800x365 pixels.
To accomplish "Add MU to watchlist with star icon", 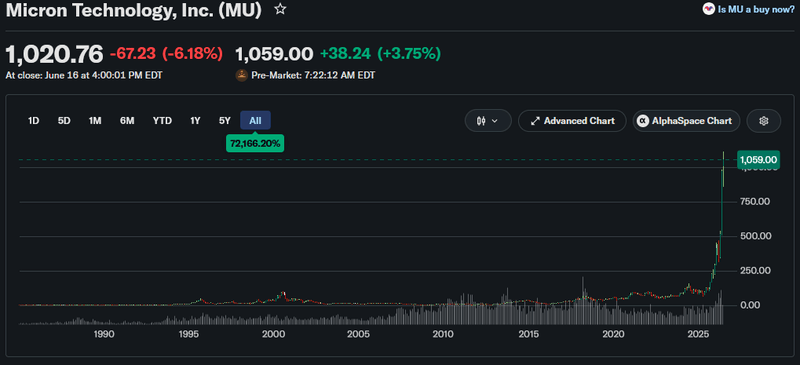I will (x=280, y=9).
